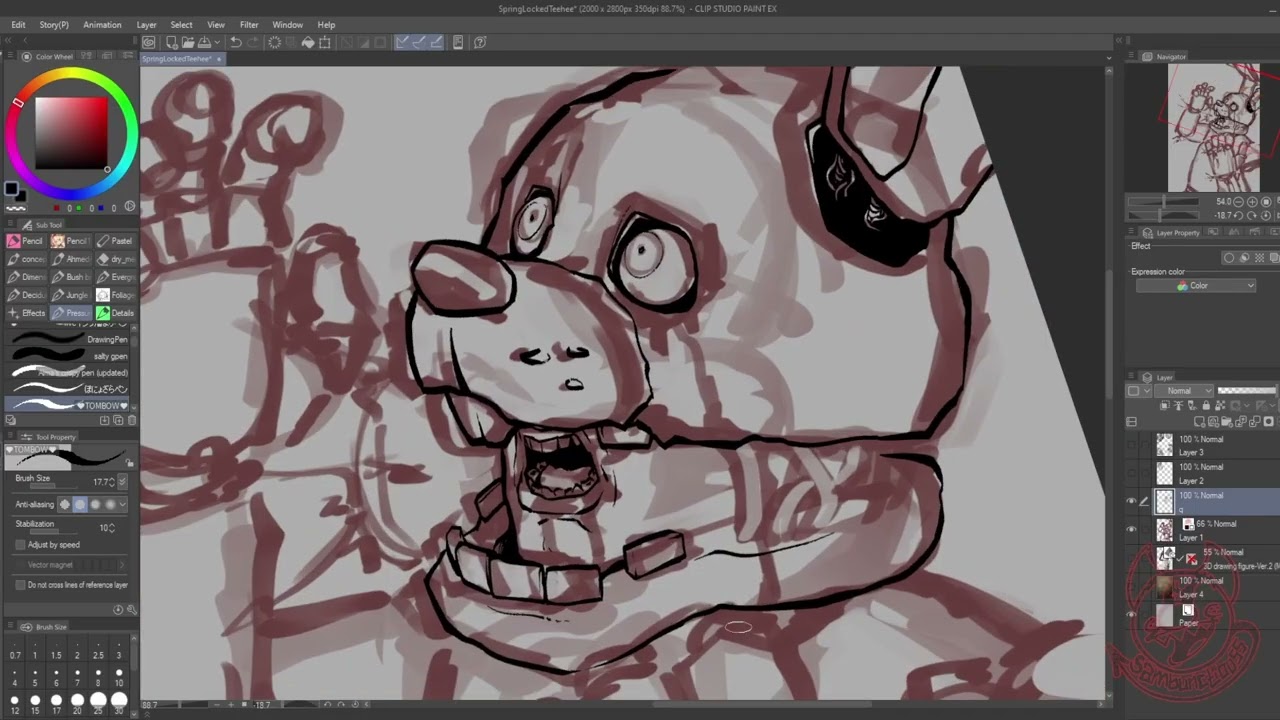Click the Clear layer dotted-circle icon
The height and width of the screenshot is (720, 1280).
click(x=274, y=42)
